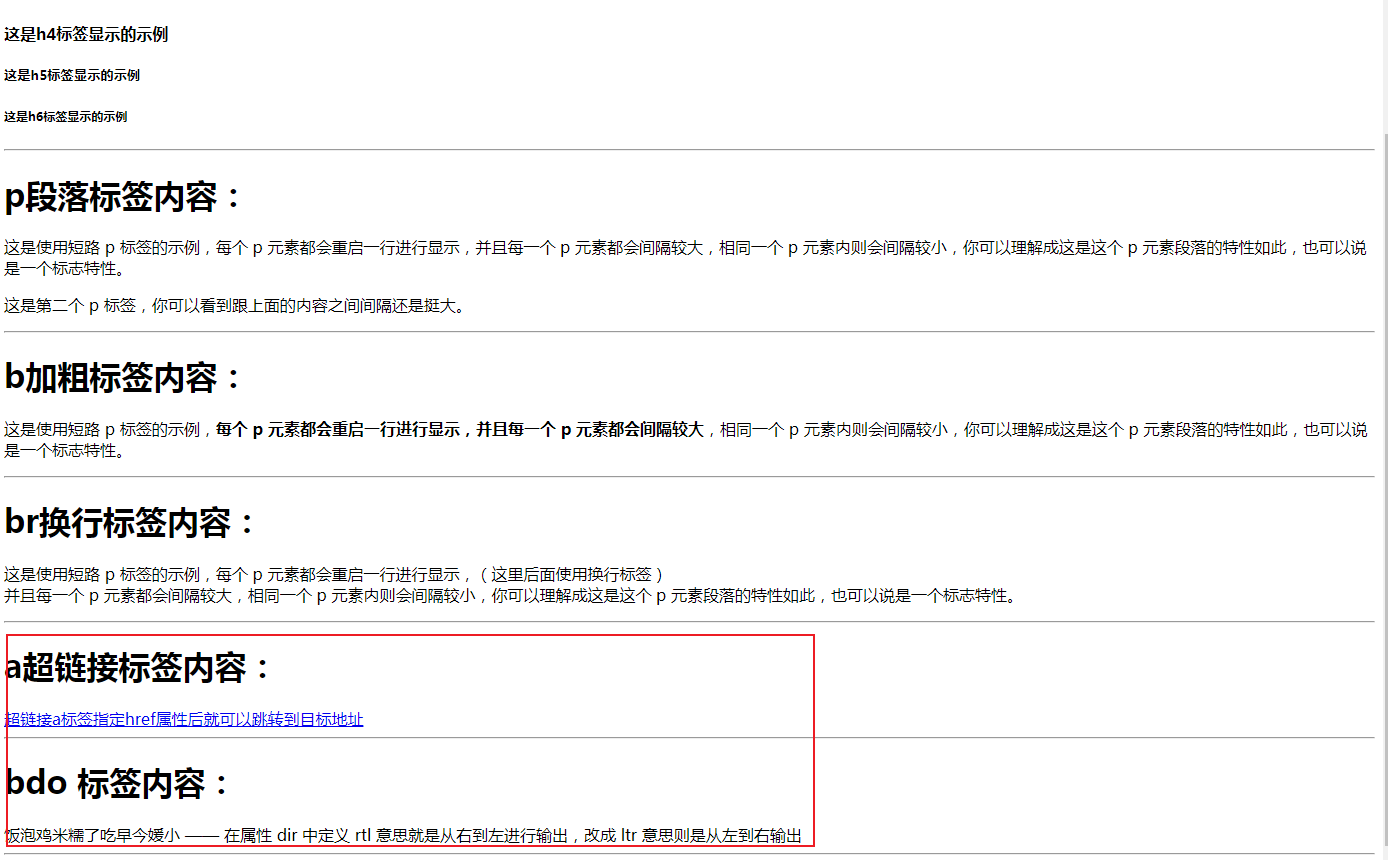Click the heading 'br换行标签内容：'
Viewport: 1388px width, 860px height.
click(x=131, y=522)
